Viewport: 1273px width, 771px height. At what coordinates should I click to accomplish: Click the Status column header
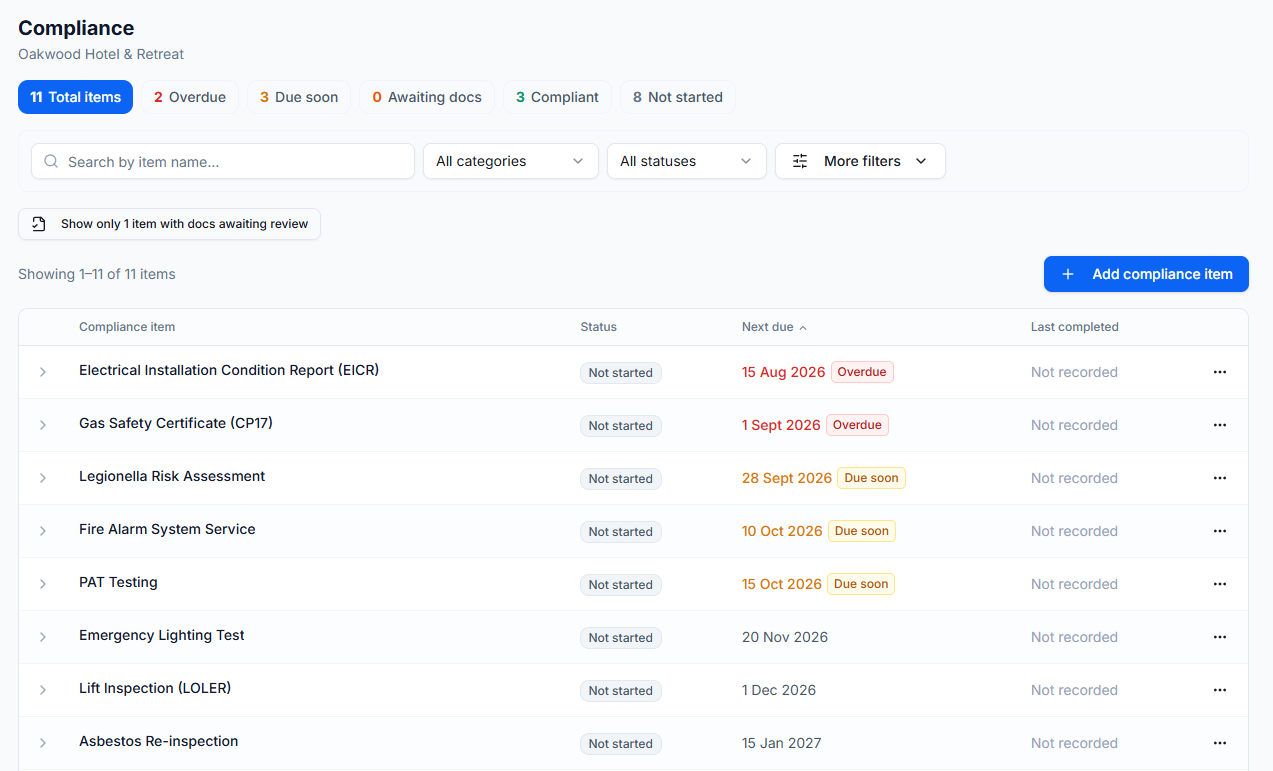pos(598,327)
